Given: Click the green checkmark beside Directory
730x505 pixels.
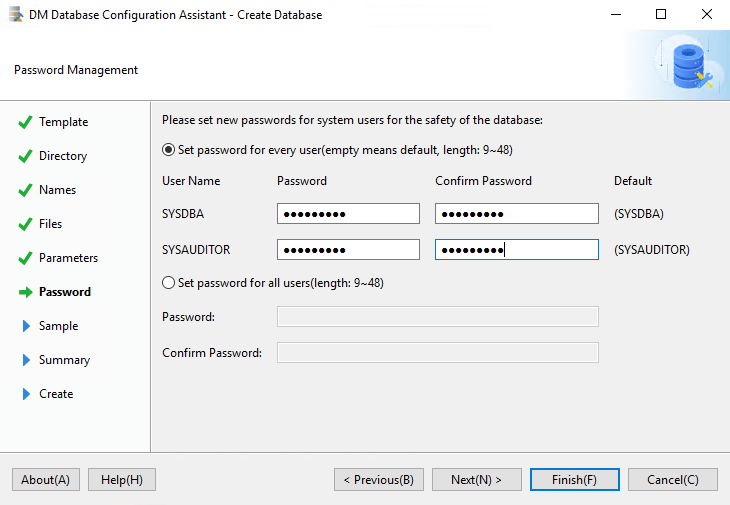Looking at the screenshot, I should click(25, 156).
